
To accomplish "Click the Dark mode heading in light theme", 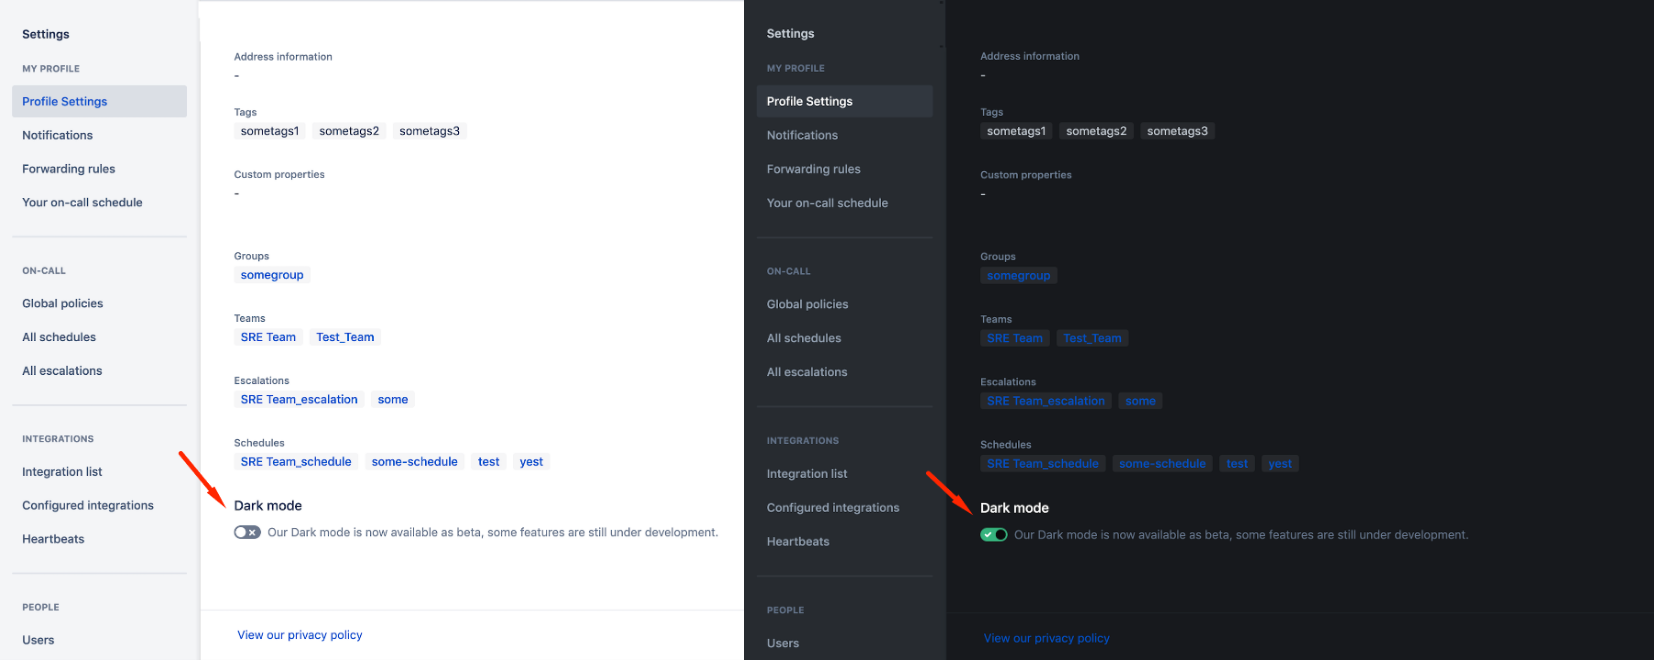I will click(268, 506).
